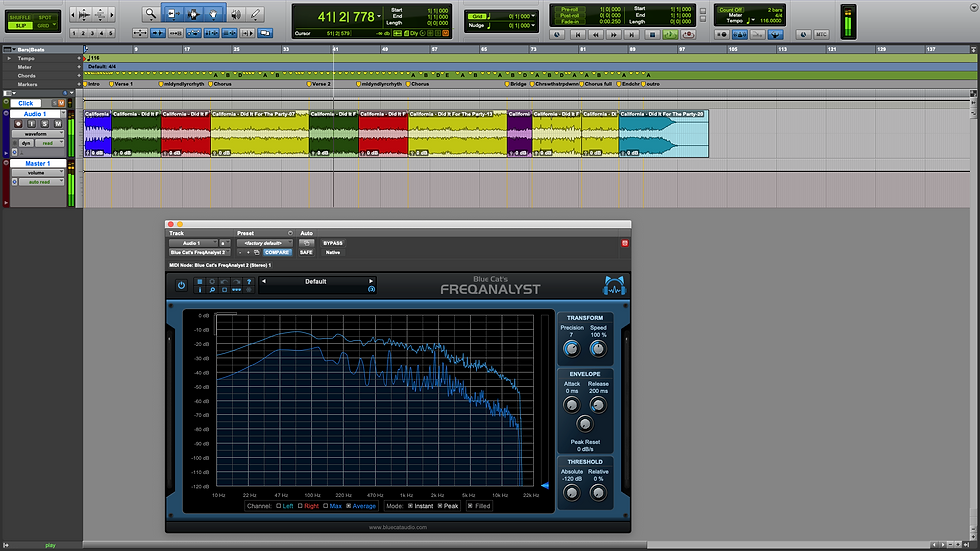Select the Zoomer magnifier tool
Viewport: 980px width, 551px height.
point(151,14)
